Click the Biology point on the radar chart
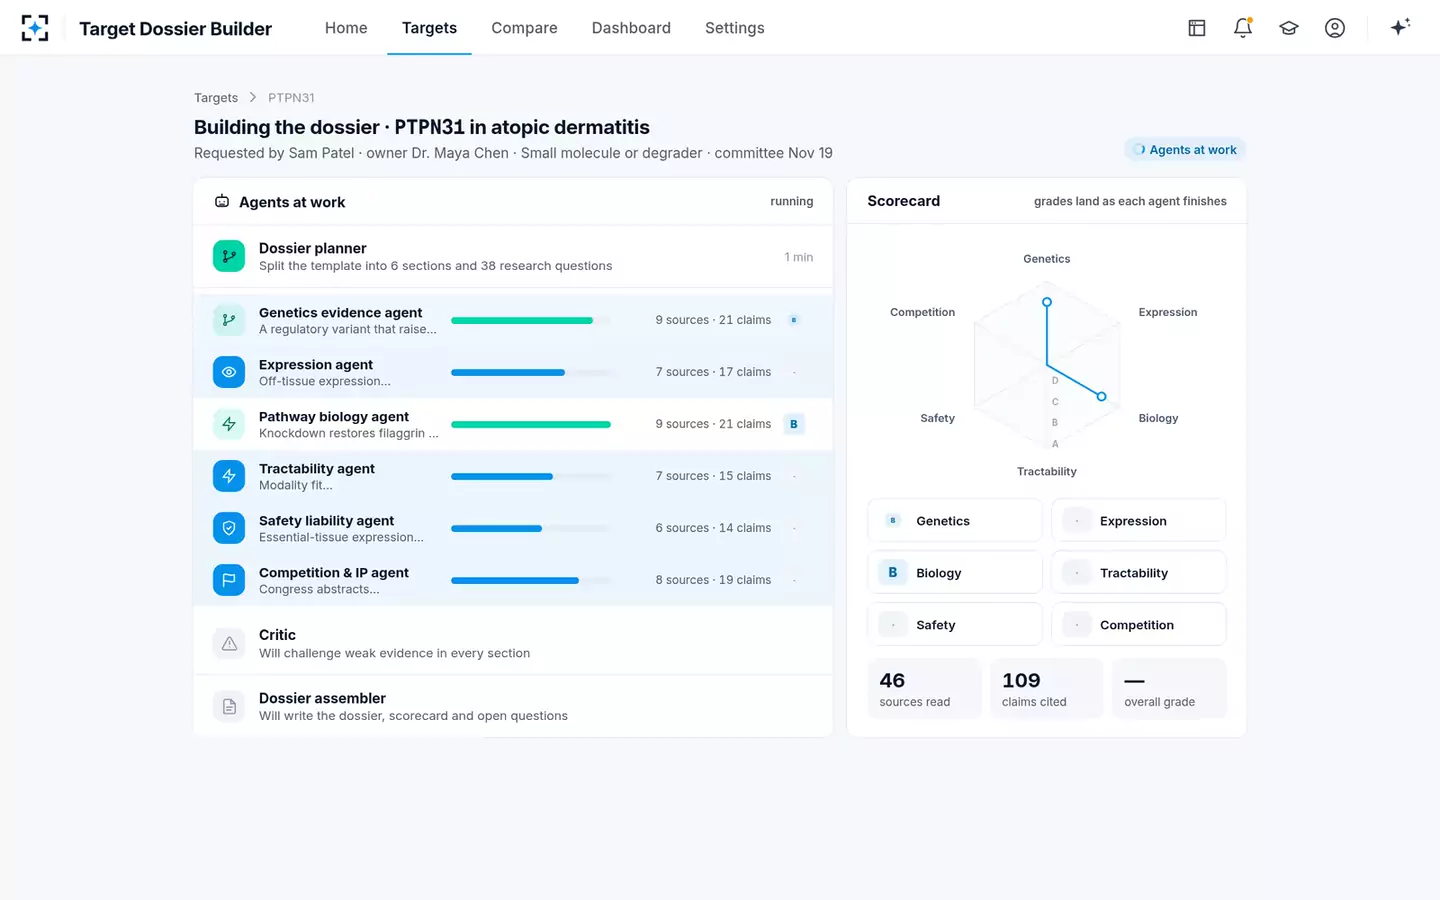The image size is (1440, 900). coord(1102,397)
